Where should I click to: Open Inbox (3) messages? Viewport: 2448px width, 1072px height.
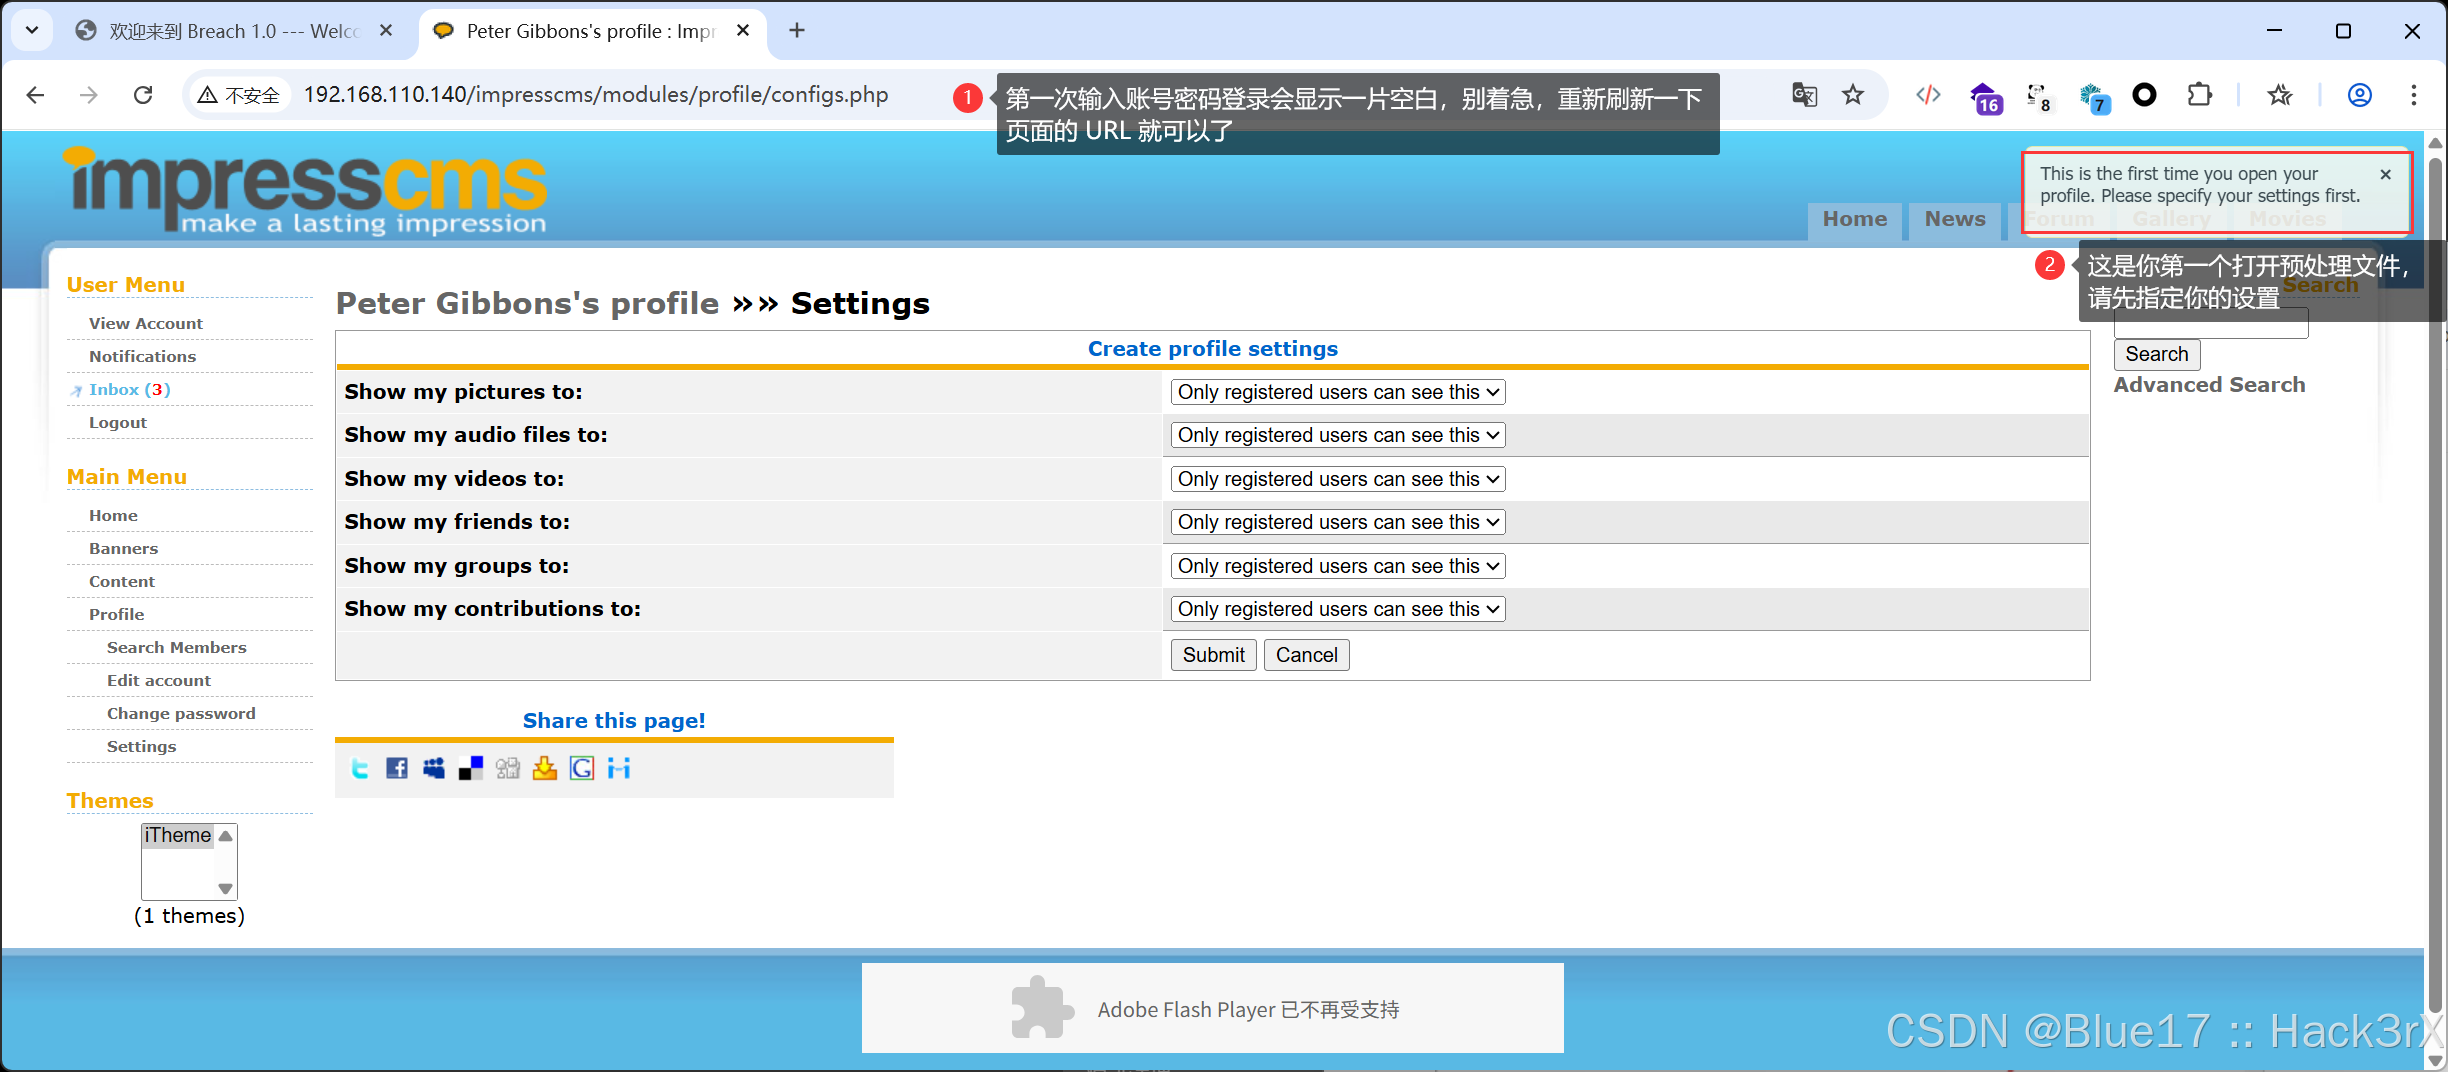[x=129, y=390]
